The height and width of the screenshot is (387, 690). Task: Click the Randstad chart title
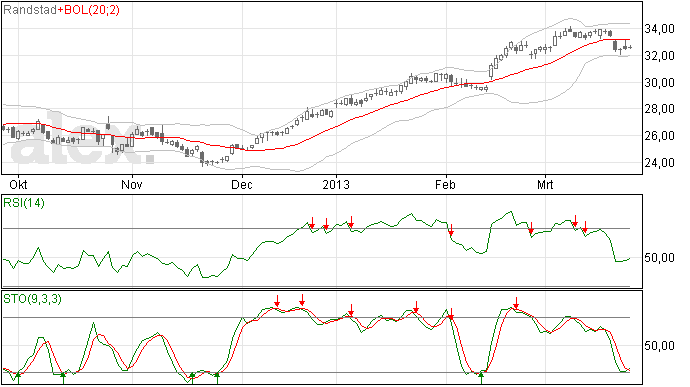(x=30, y=10)
